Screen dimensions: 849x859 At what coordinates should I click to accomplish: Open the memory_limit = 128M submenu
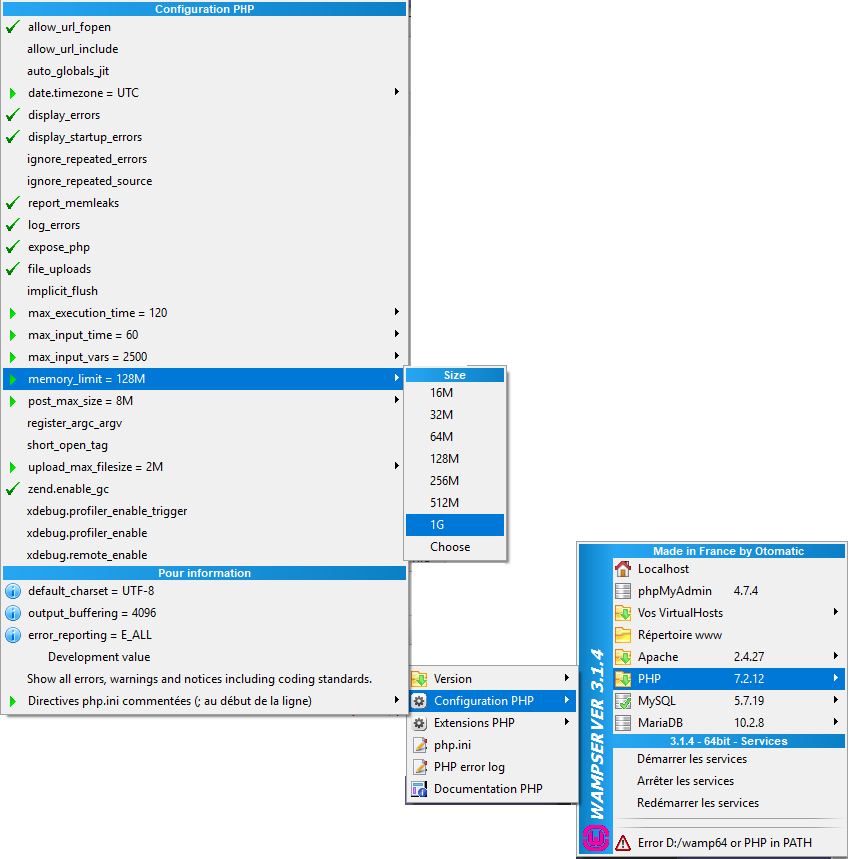click(x=204, y=379)
